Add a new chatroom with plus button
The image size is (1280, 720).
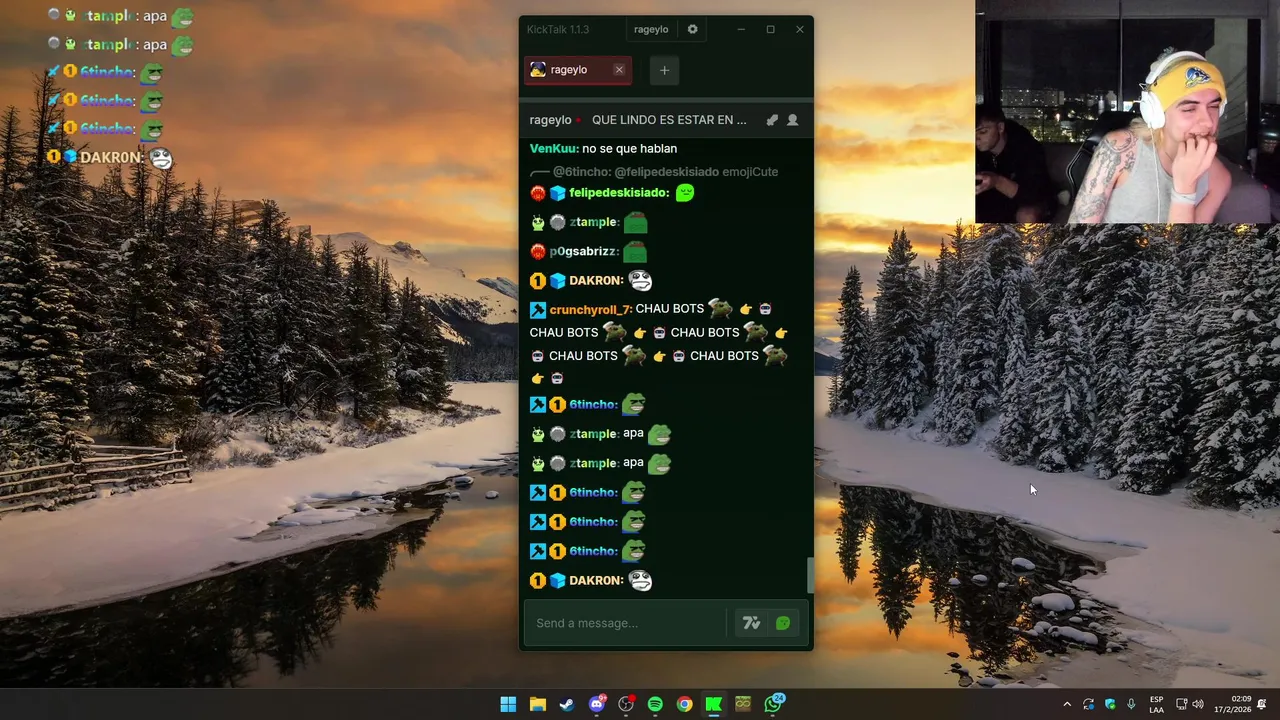(x=664, y=70)
